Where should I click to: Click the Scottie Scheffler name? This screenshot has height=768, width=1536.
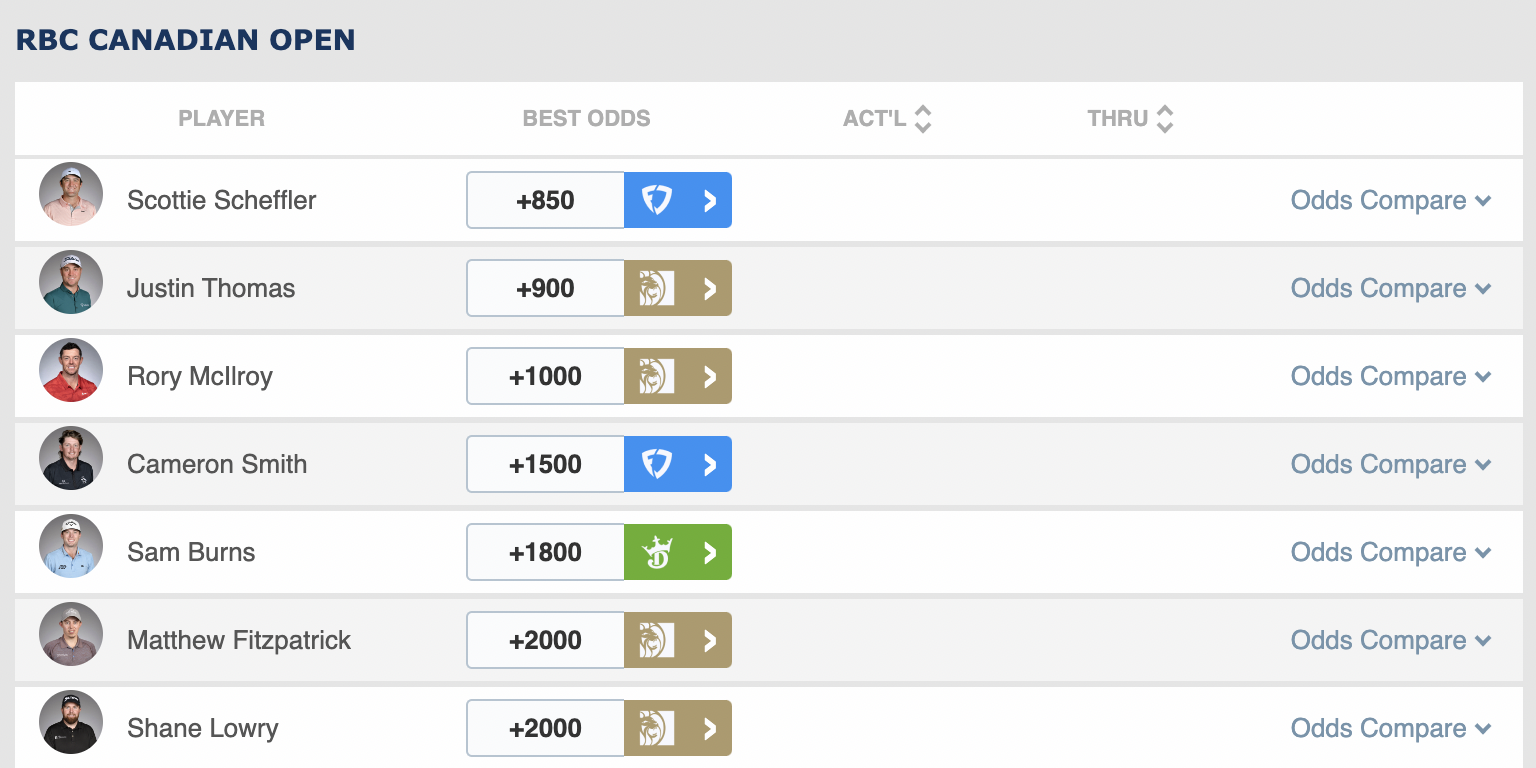tap(221, 200)
